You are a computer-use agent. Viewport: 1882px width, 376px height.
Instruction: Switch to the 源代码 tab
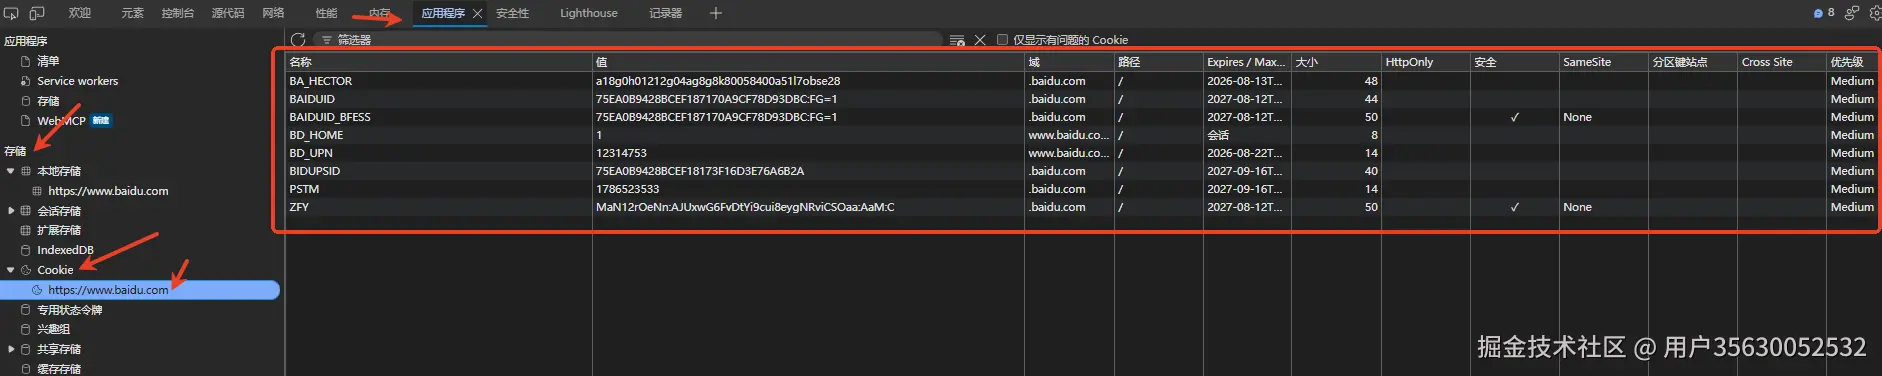point(228,13)
